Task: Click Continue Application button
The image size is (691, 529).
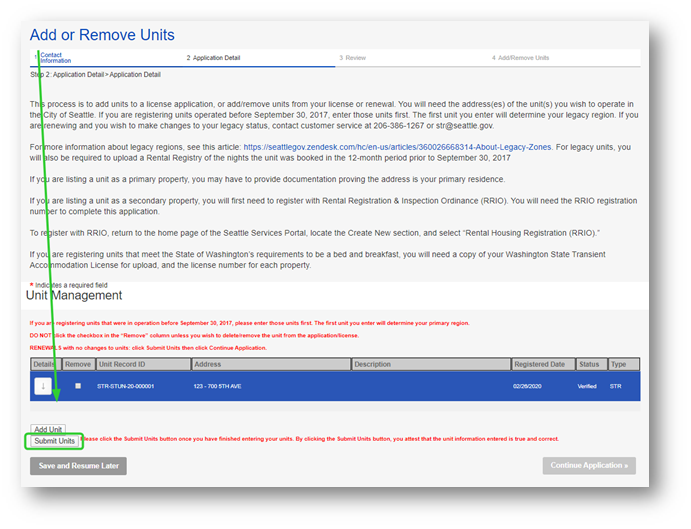Action: tap(588, 466)
